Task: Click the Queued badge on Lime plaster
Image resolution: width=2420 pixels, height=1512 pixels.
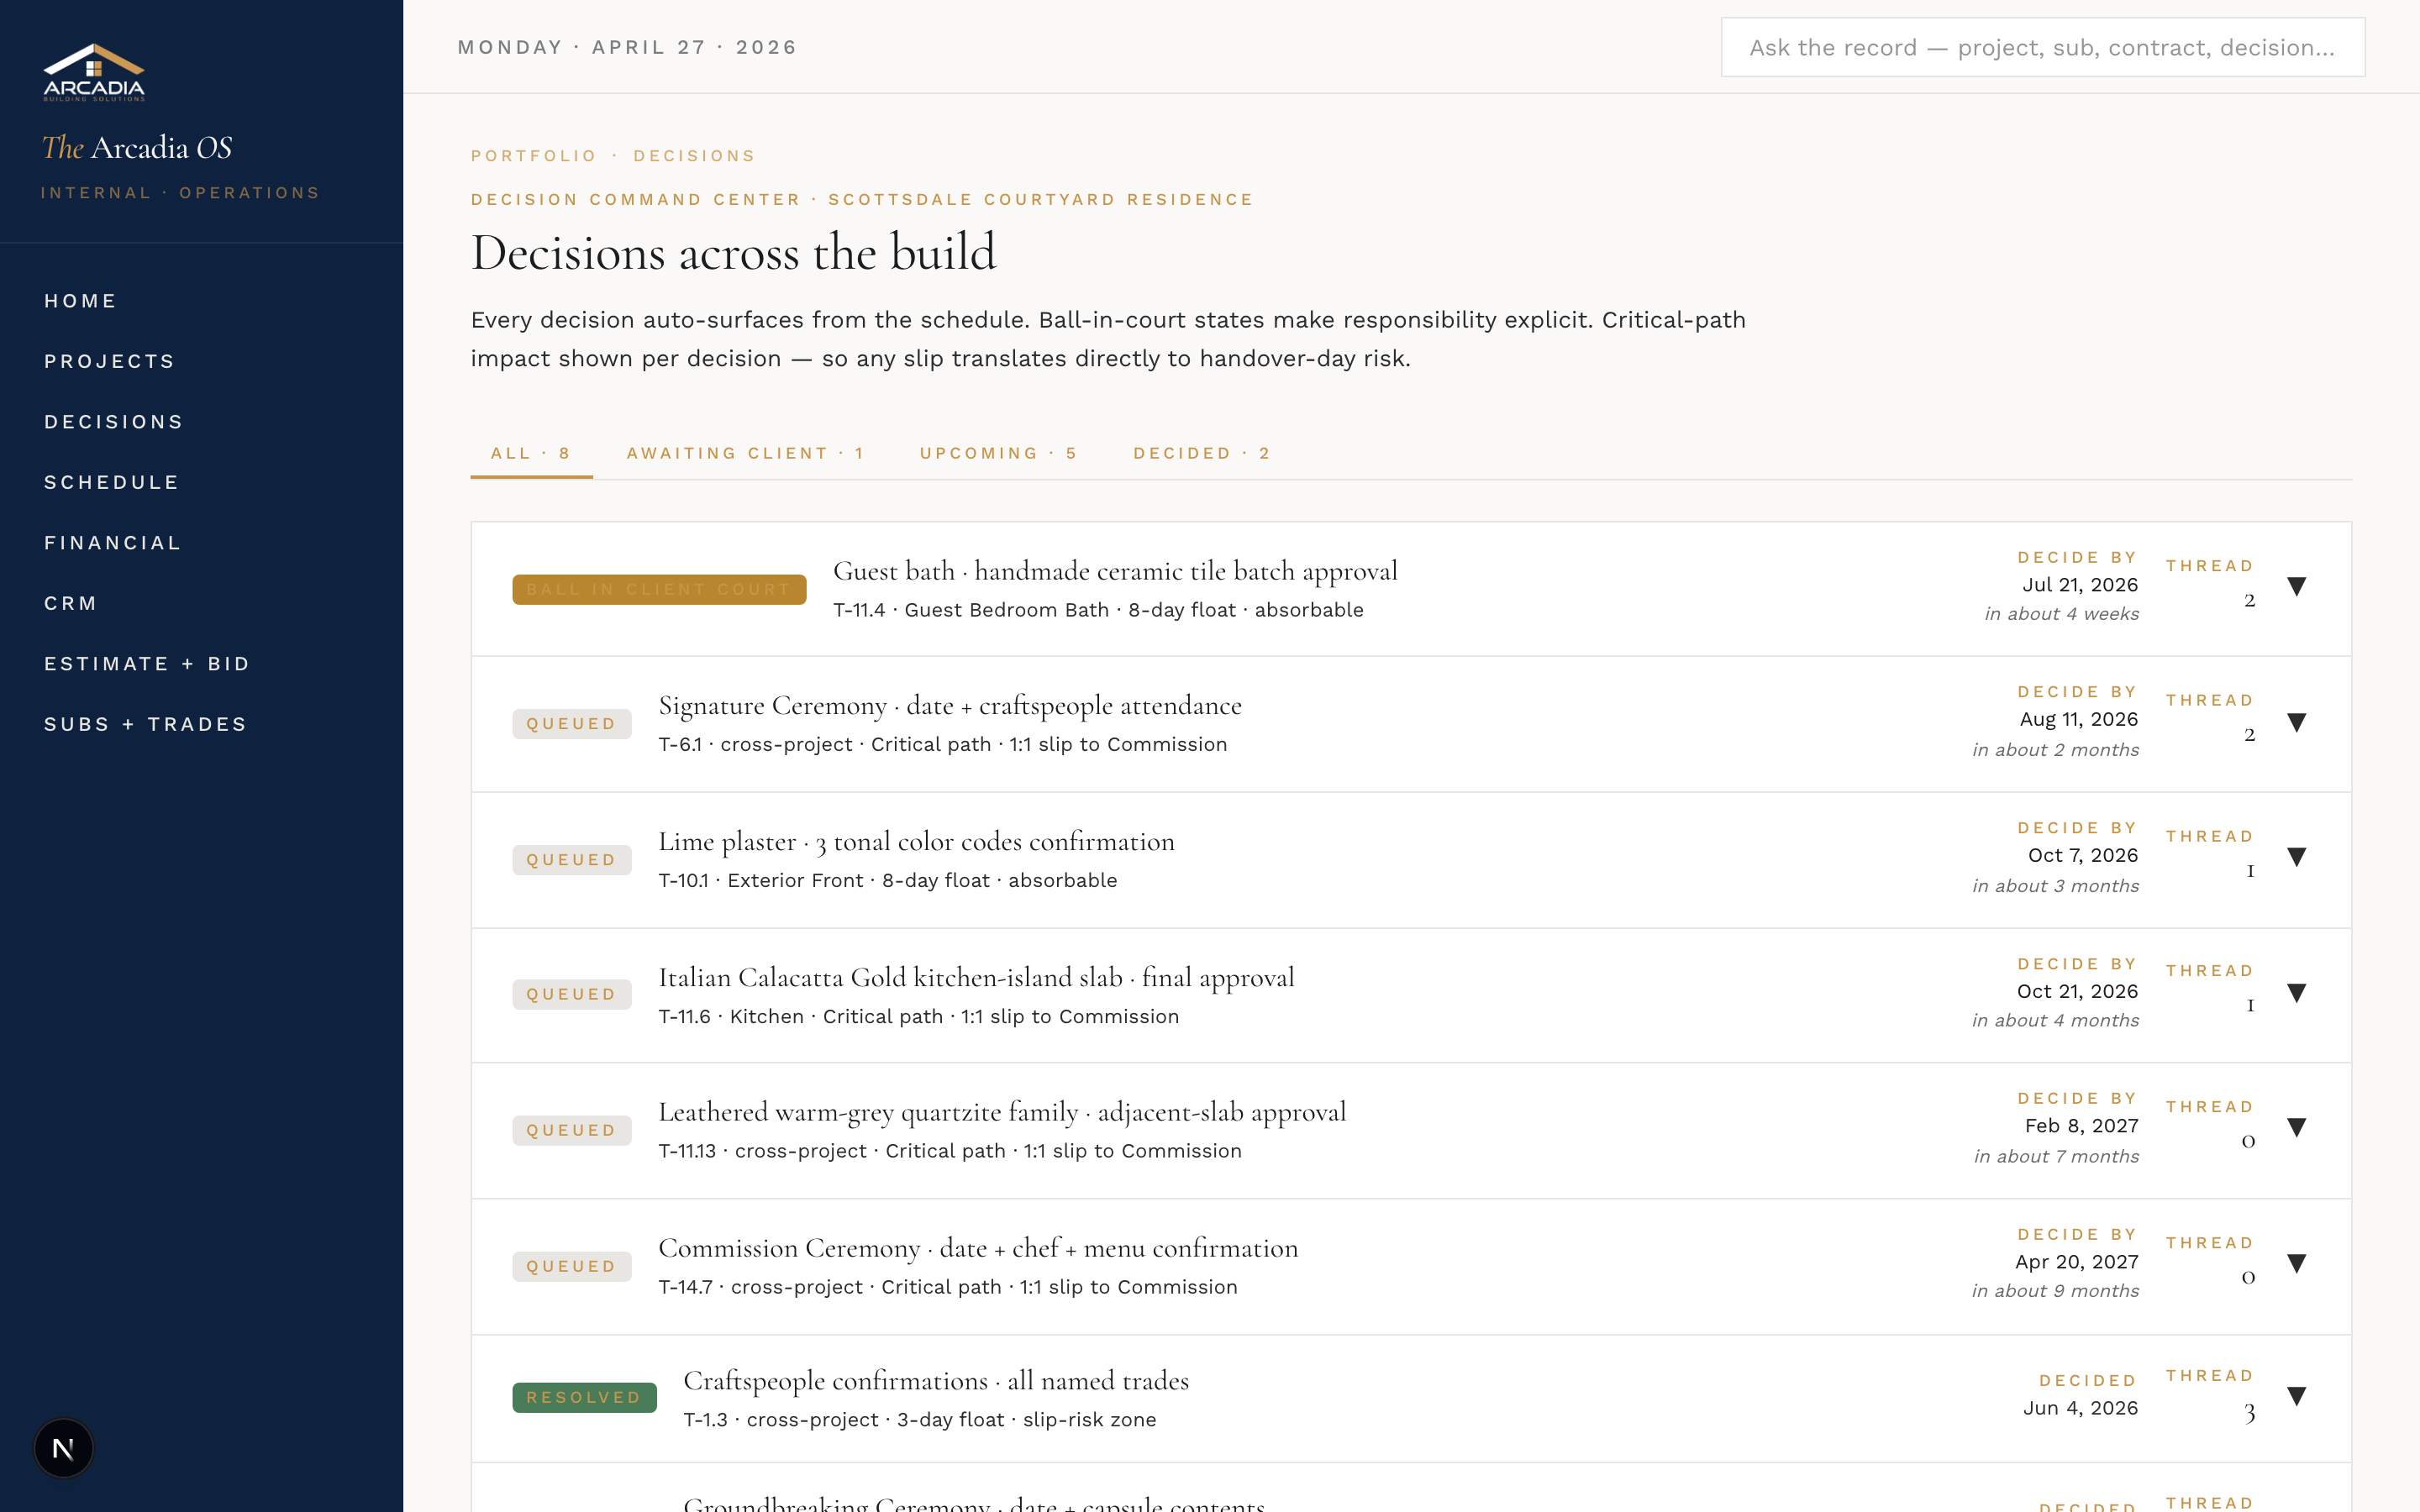Action: [x=572, y=860]
